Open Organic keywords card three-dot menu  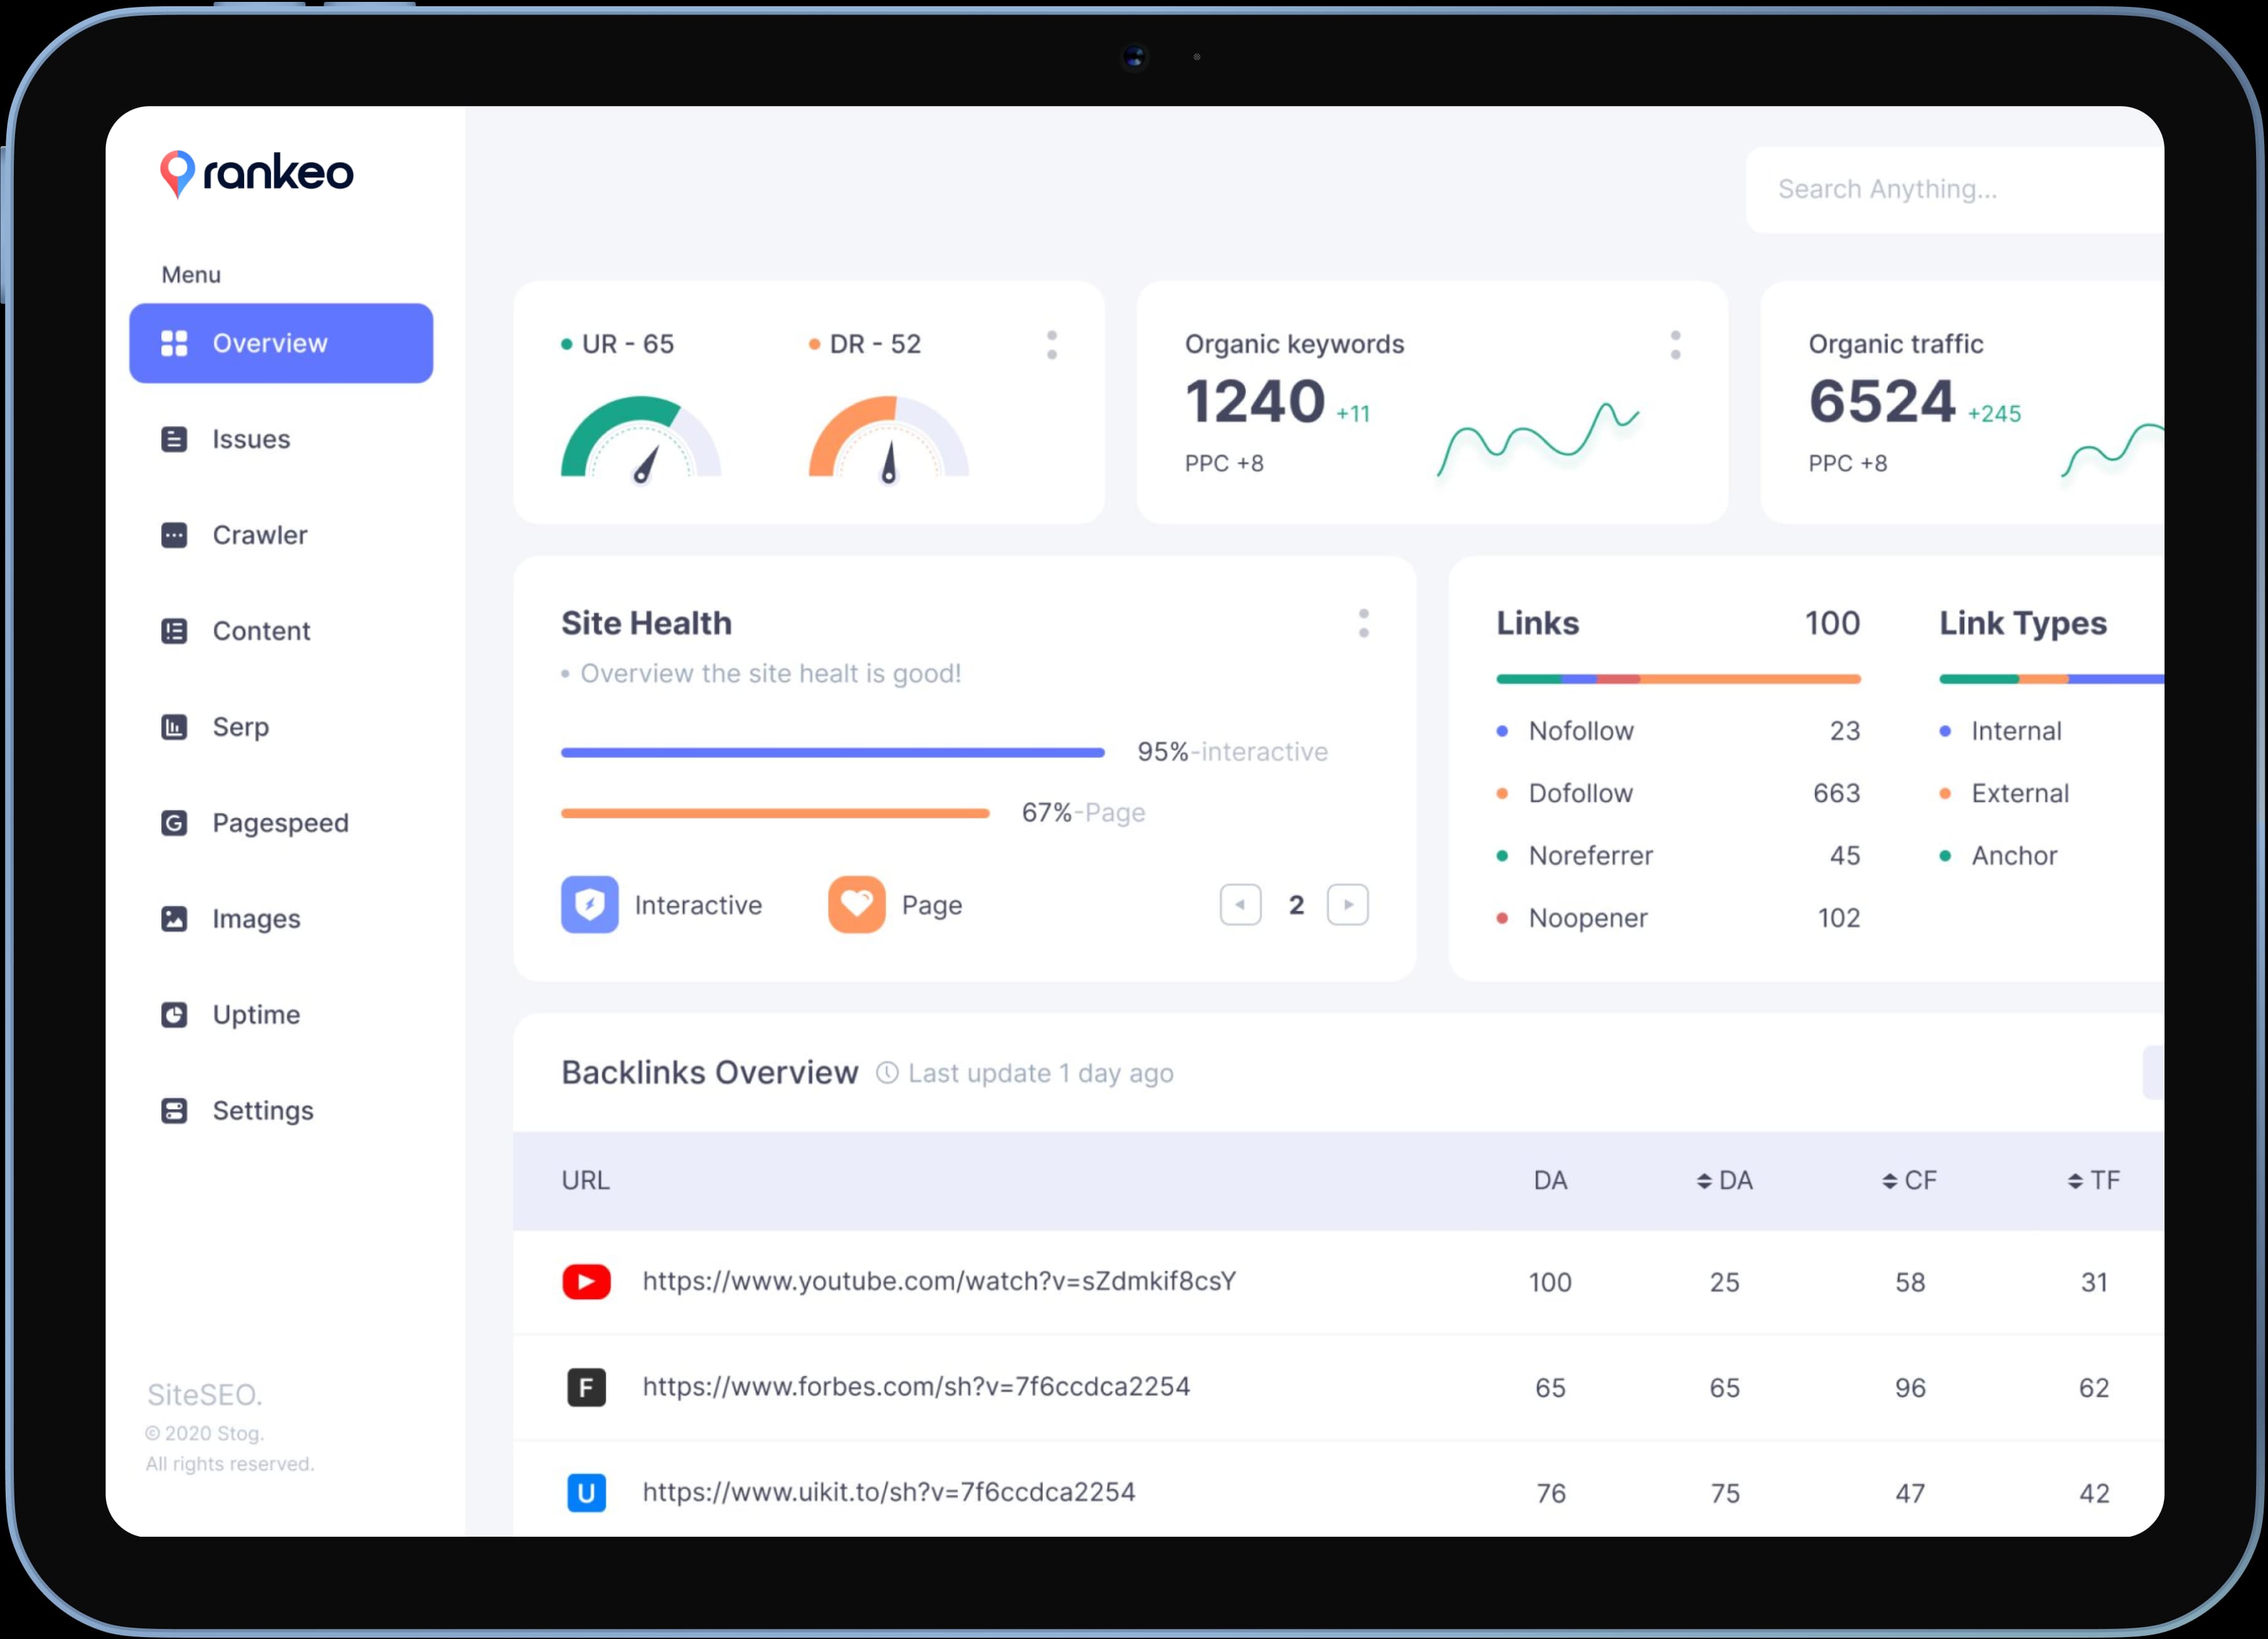pos(1675,345)
